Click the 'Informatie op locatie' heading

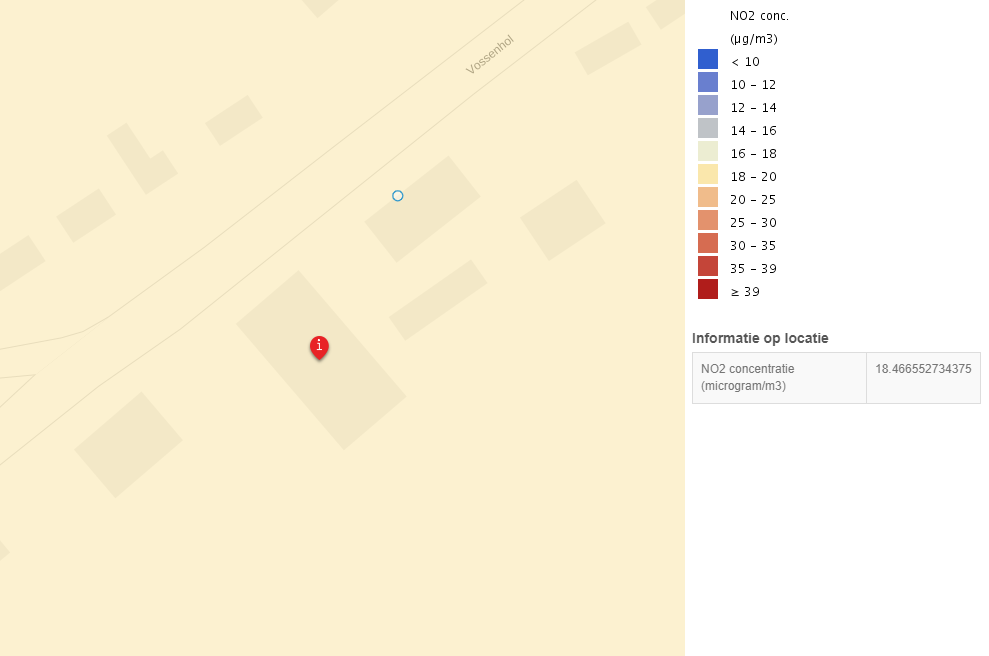point(760,338)
